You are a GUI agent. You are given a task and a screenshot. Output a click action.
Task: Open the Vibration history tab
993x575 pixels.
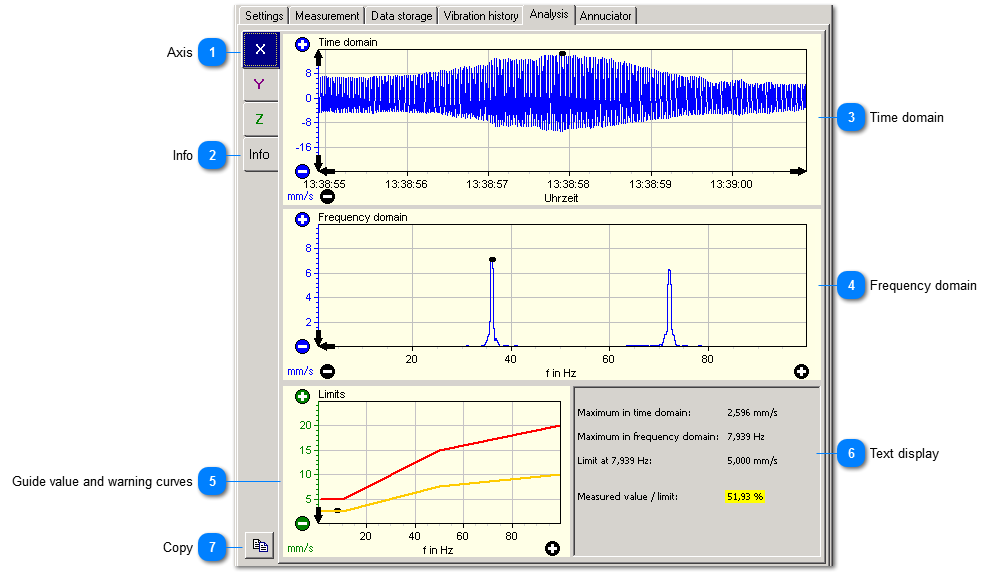coord(480,16)
